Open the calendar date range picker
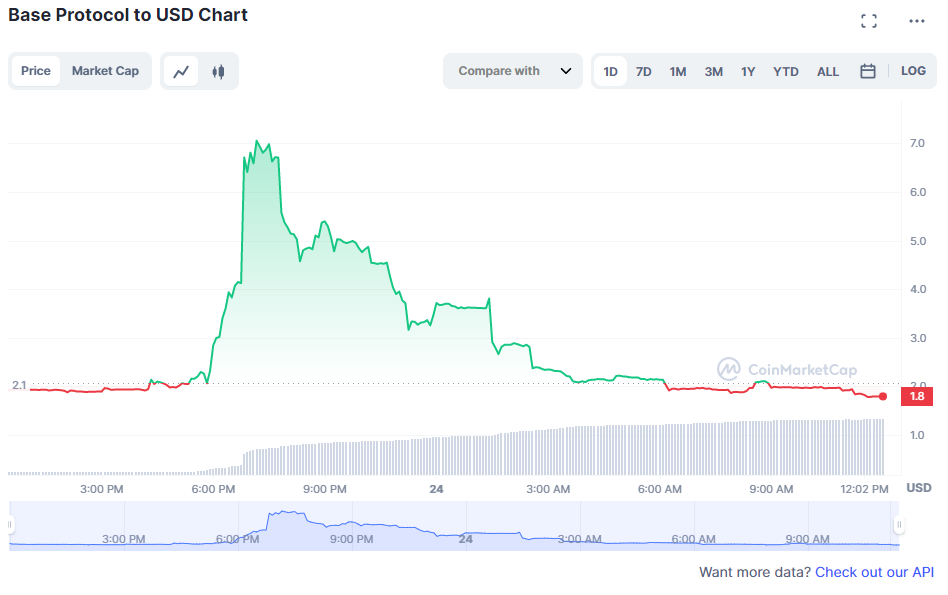The width and height of the screenshot is (948, 595). [868, 71]
